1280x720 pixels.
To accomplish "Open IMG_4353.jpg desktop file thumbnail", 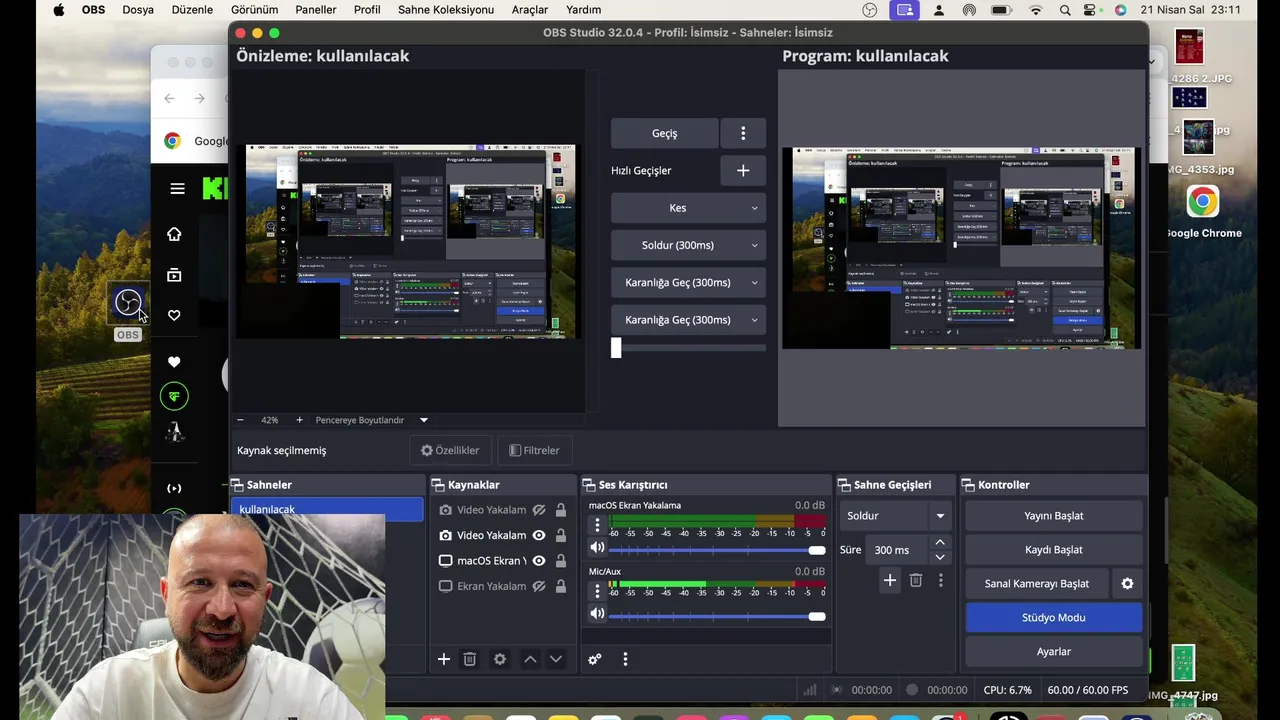I will point(1198,138).
